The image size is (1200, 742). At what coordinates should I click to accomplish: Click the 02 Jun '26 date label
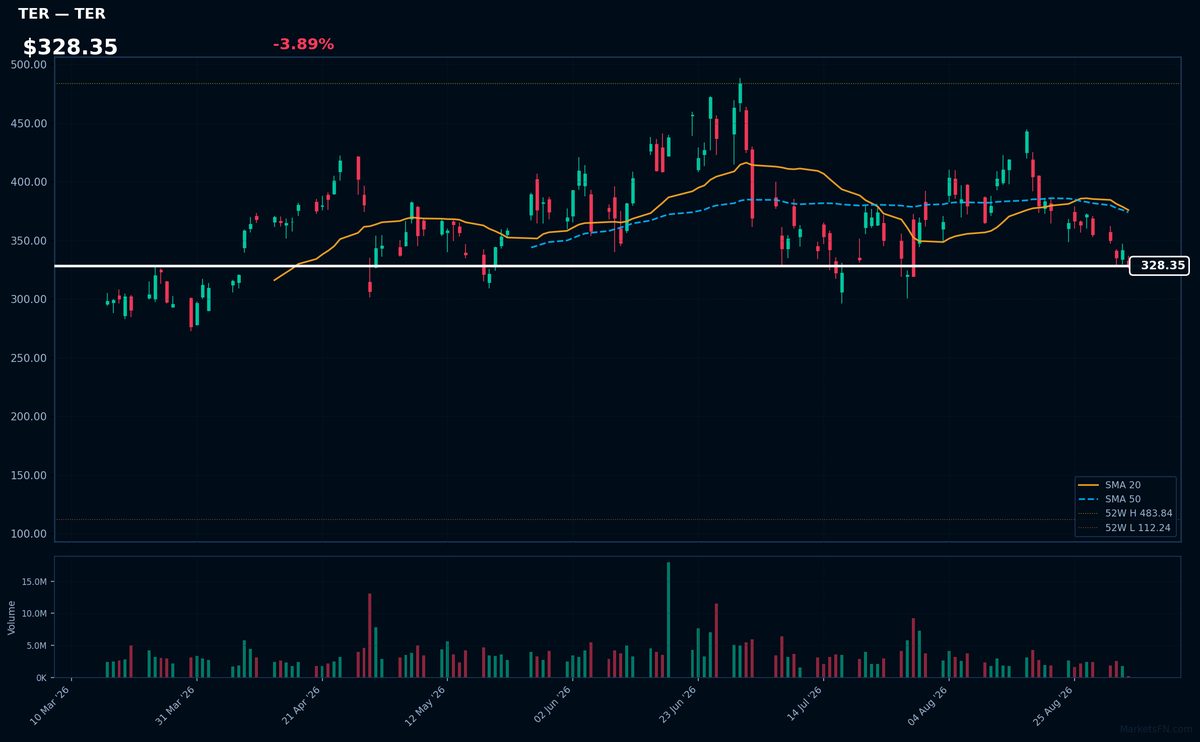click(551, 705)
